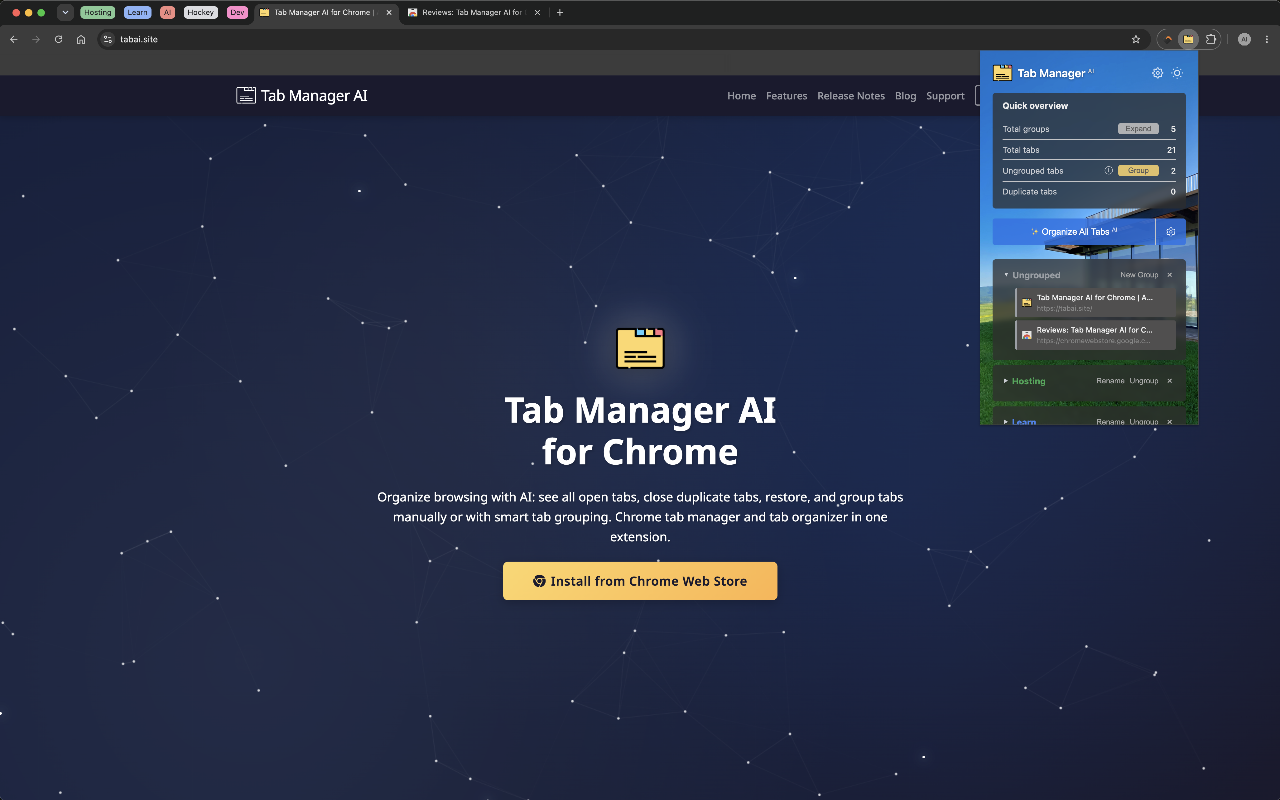Click the yellow folder hero icon on page
1280x800 pixels.
640,348
